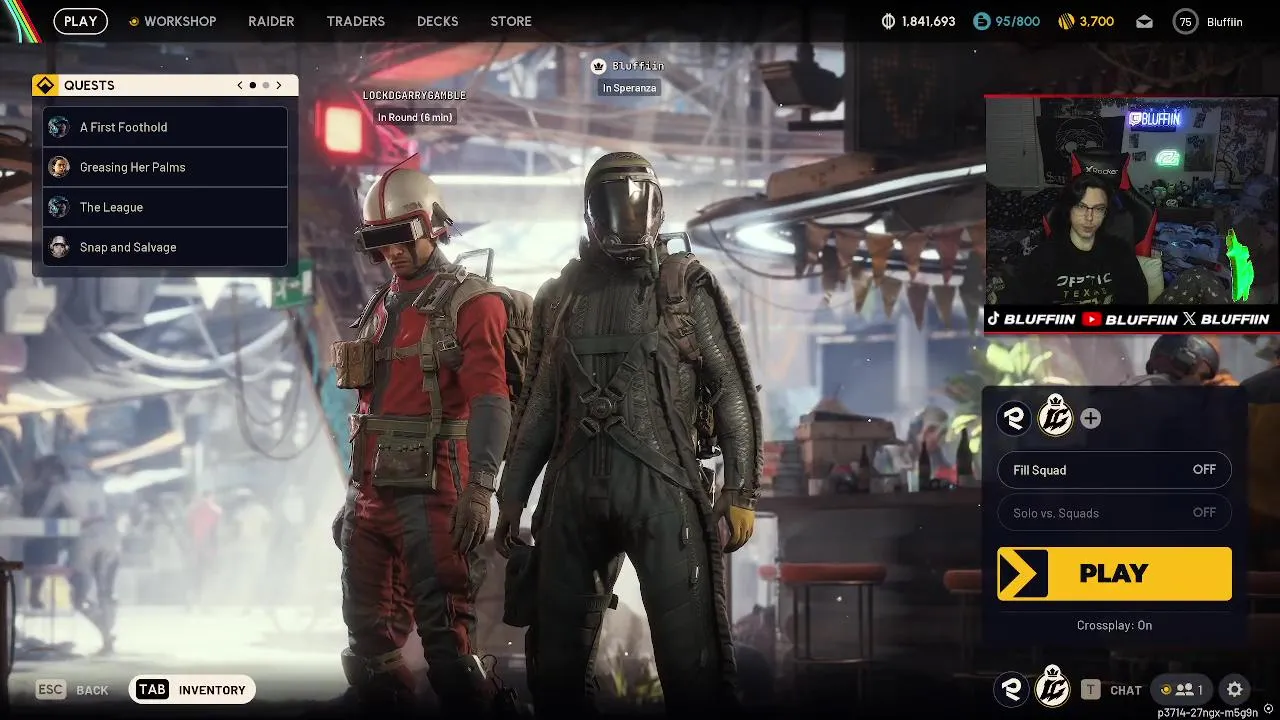1280x720 pixels.
Task: Click the Crossplay: On label
Action: click(x=1114, y=625)
